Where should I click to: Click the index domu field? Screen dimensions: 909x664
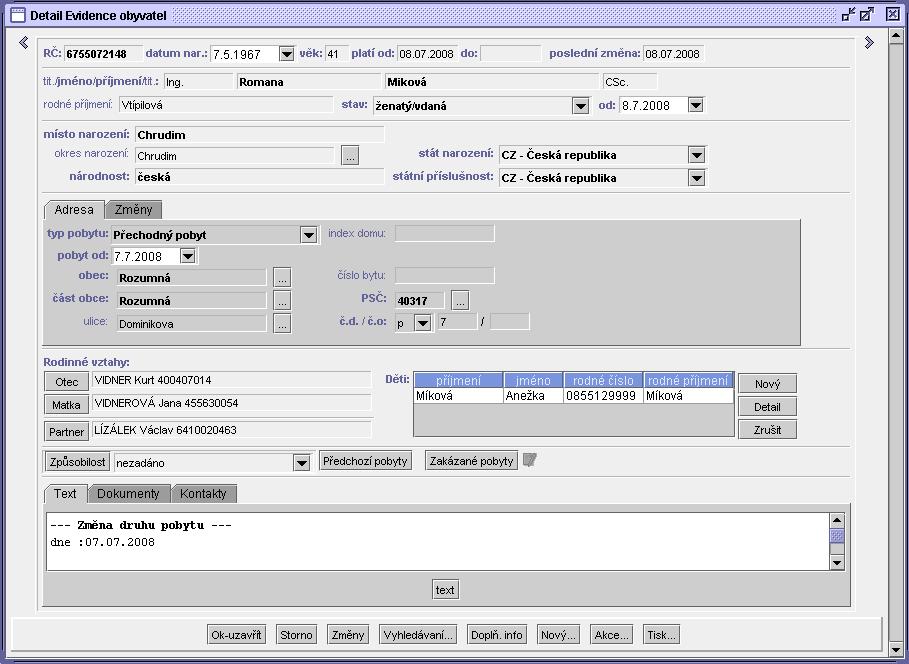click(x=445, y=233)
